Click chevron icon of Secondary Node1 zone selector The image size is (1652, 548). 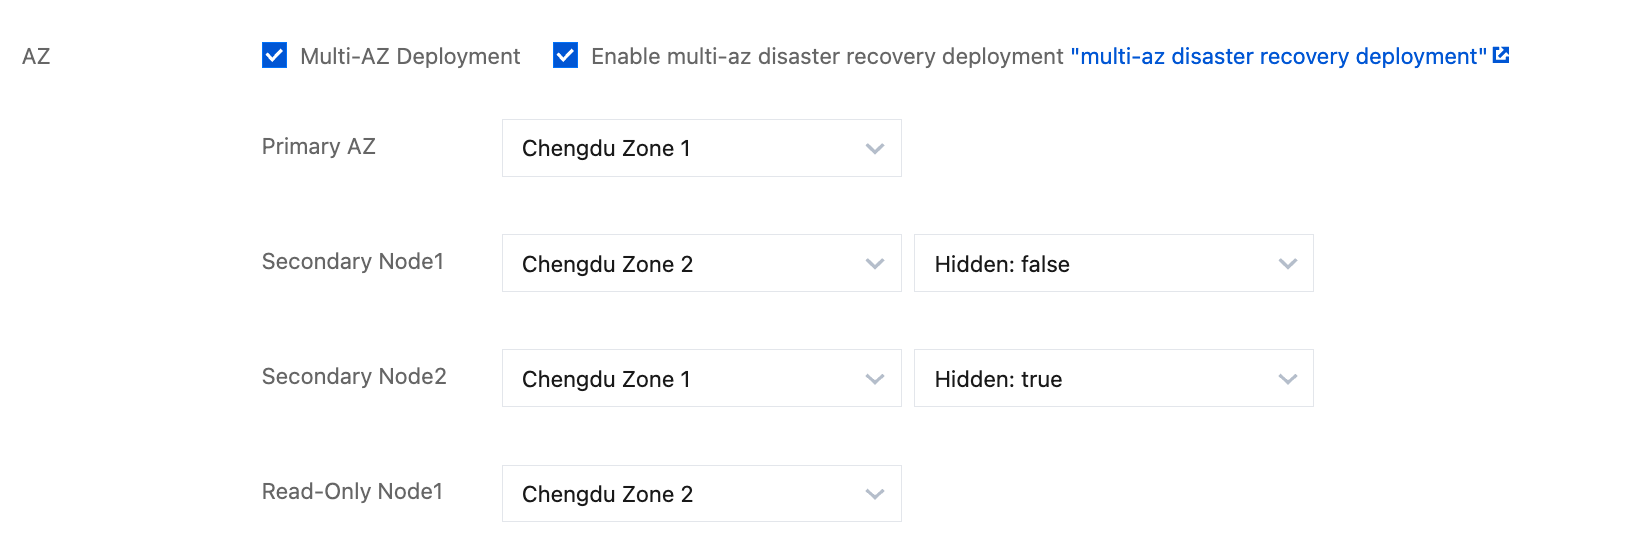[875, 264]
